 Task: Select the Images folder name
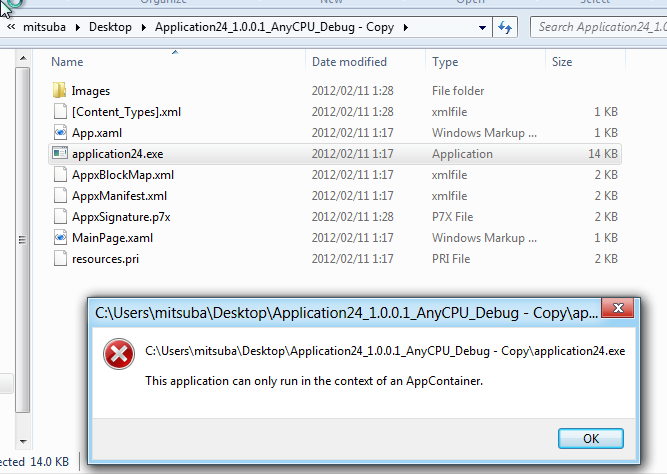click(x=91, y=91)
